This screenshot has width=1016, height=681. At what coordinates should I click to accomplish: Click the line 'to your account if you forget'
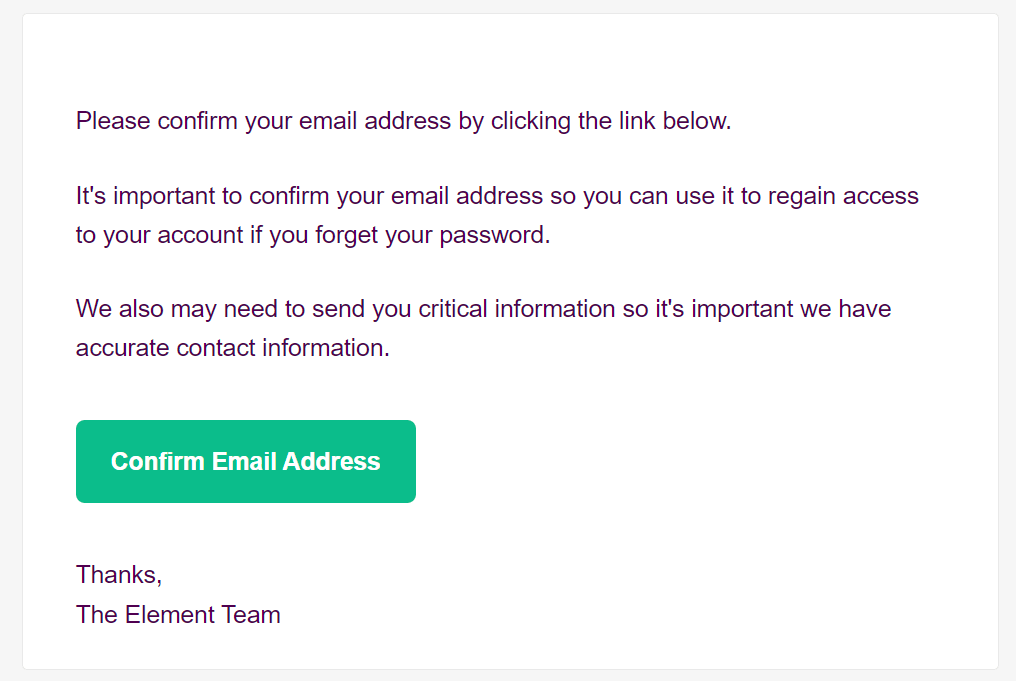point(313,235)
